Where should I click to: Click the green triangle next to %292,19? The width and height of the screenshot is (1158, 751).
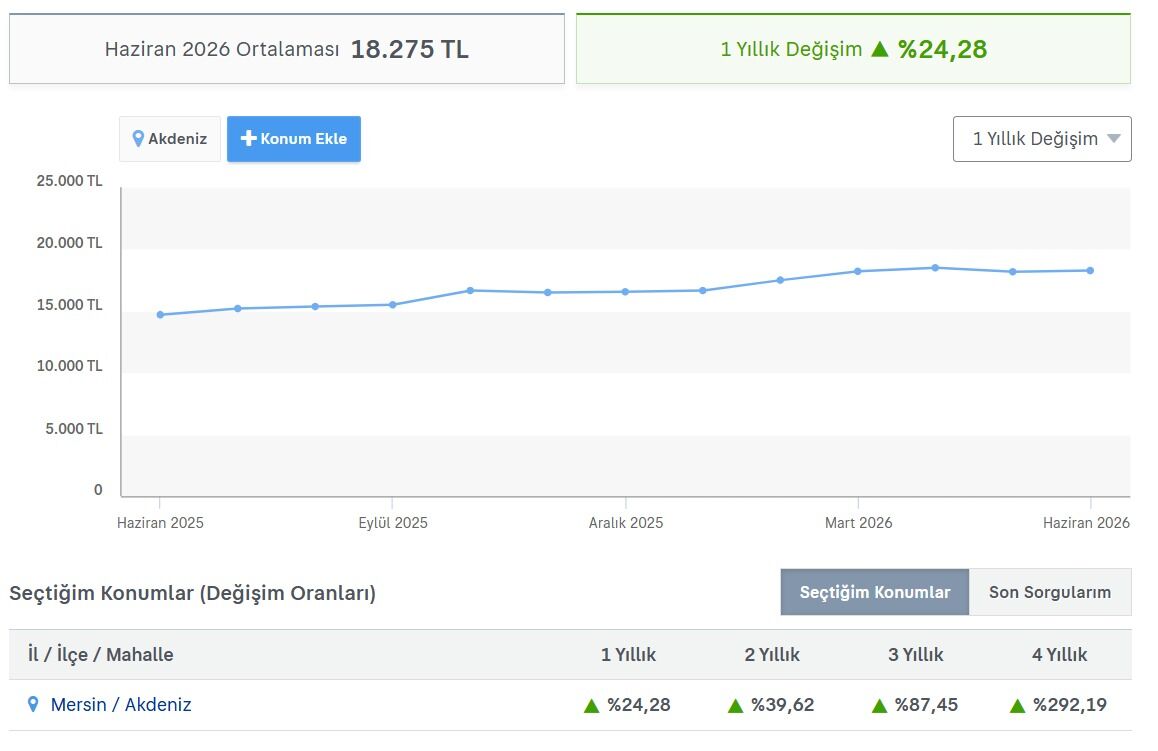pyautogui.click(x=1017, y=706)
